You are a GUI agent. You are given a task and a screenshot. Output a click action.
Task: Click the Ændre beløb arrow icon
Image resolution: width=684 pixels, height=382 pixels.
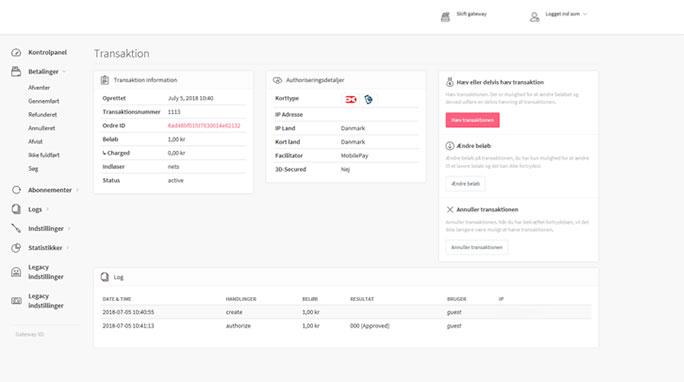pyautogui.click(x=450, y=146)
